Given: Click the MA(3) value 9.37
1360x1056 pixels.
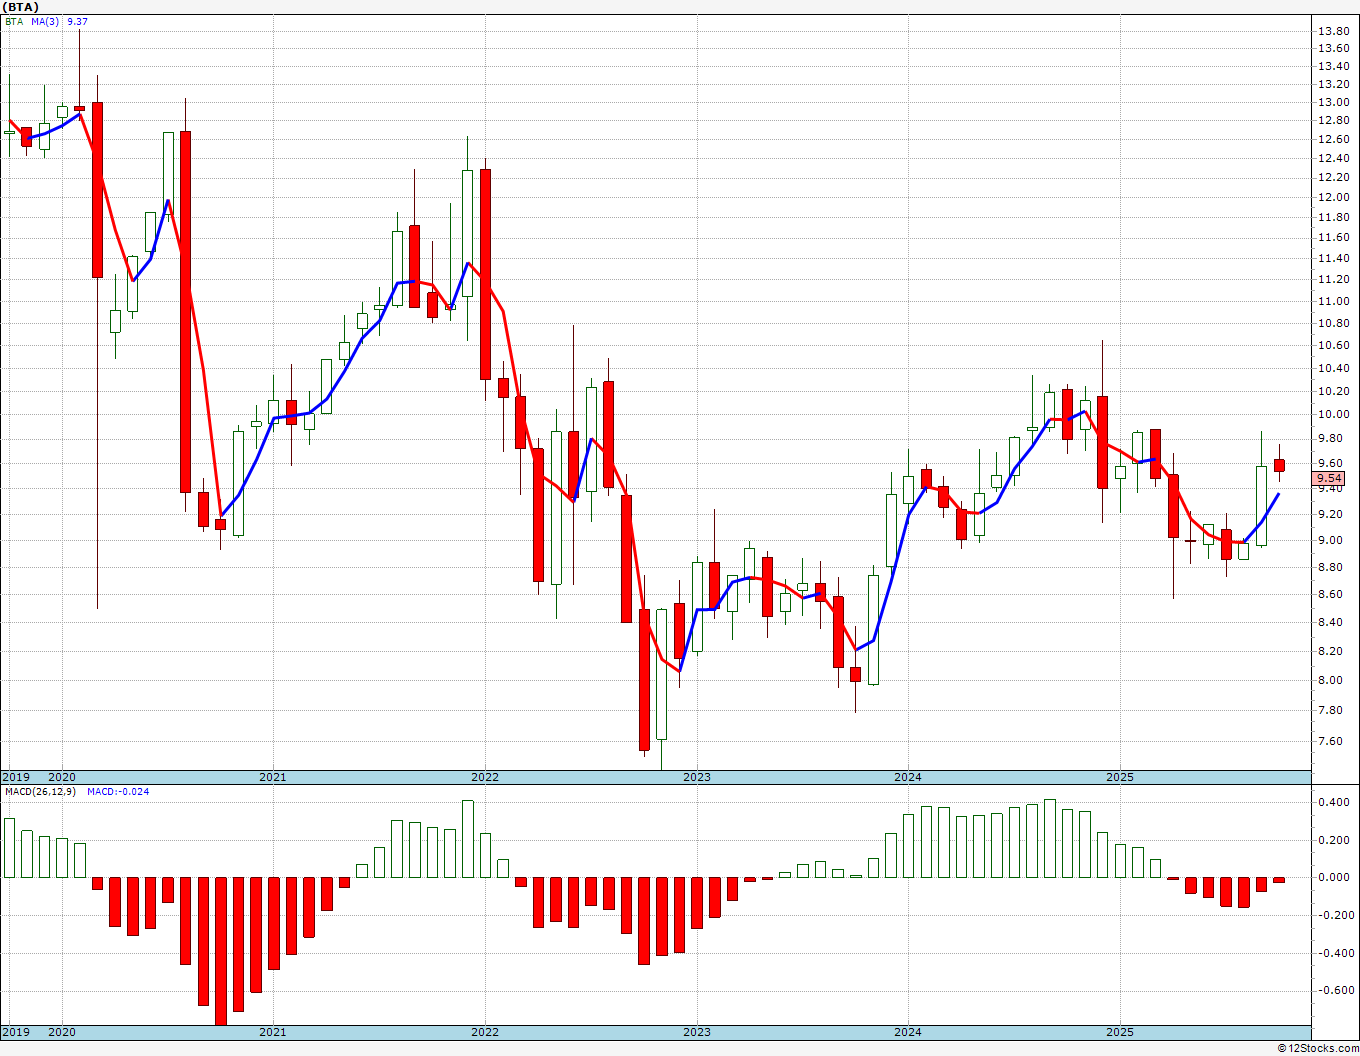Looking at the screenshot, I should (x=77, y=21).
